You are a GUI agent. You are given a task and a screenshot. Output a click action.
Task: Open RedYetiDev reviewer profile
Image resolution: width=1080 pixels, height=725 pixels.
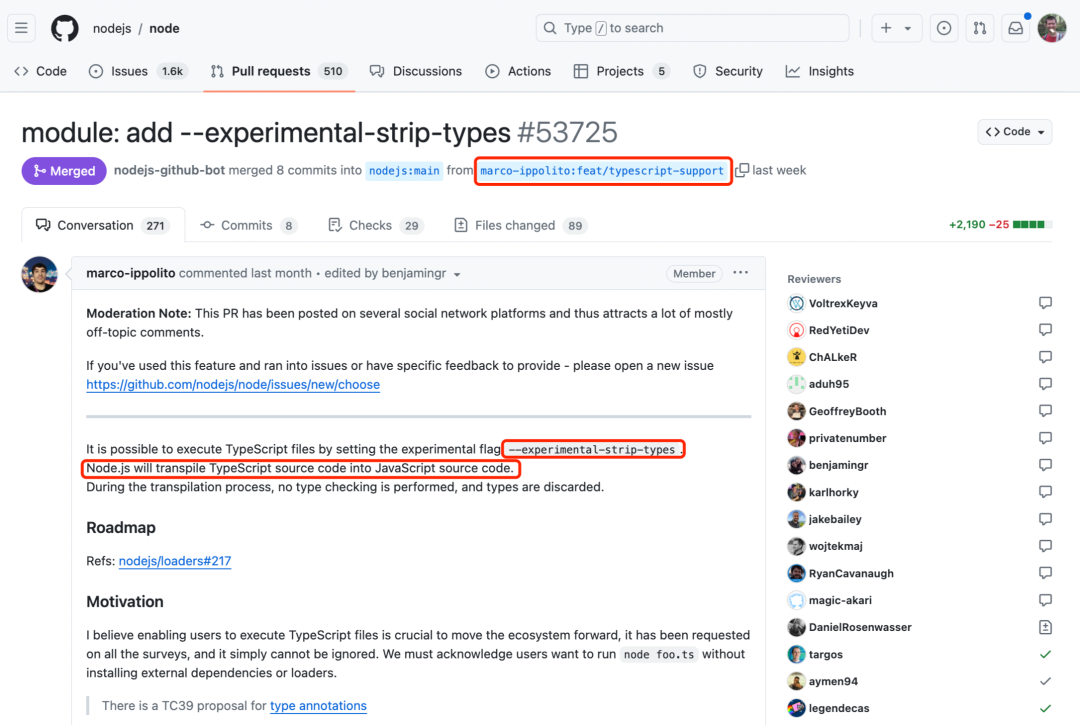click(839, 330)
